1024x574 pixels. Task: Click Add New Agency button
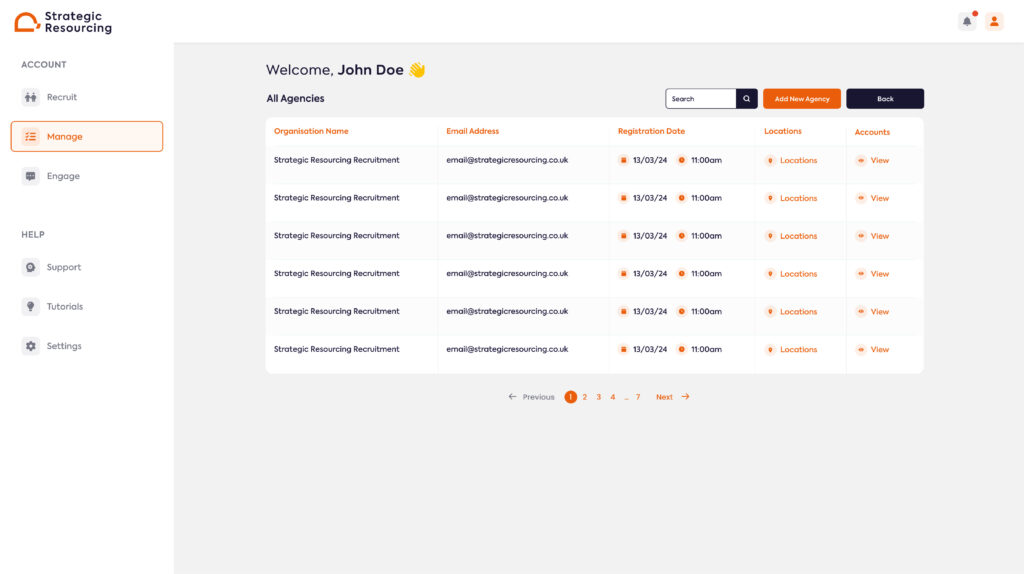pos(802,99)
